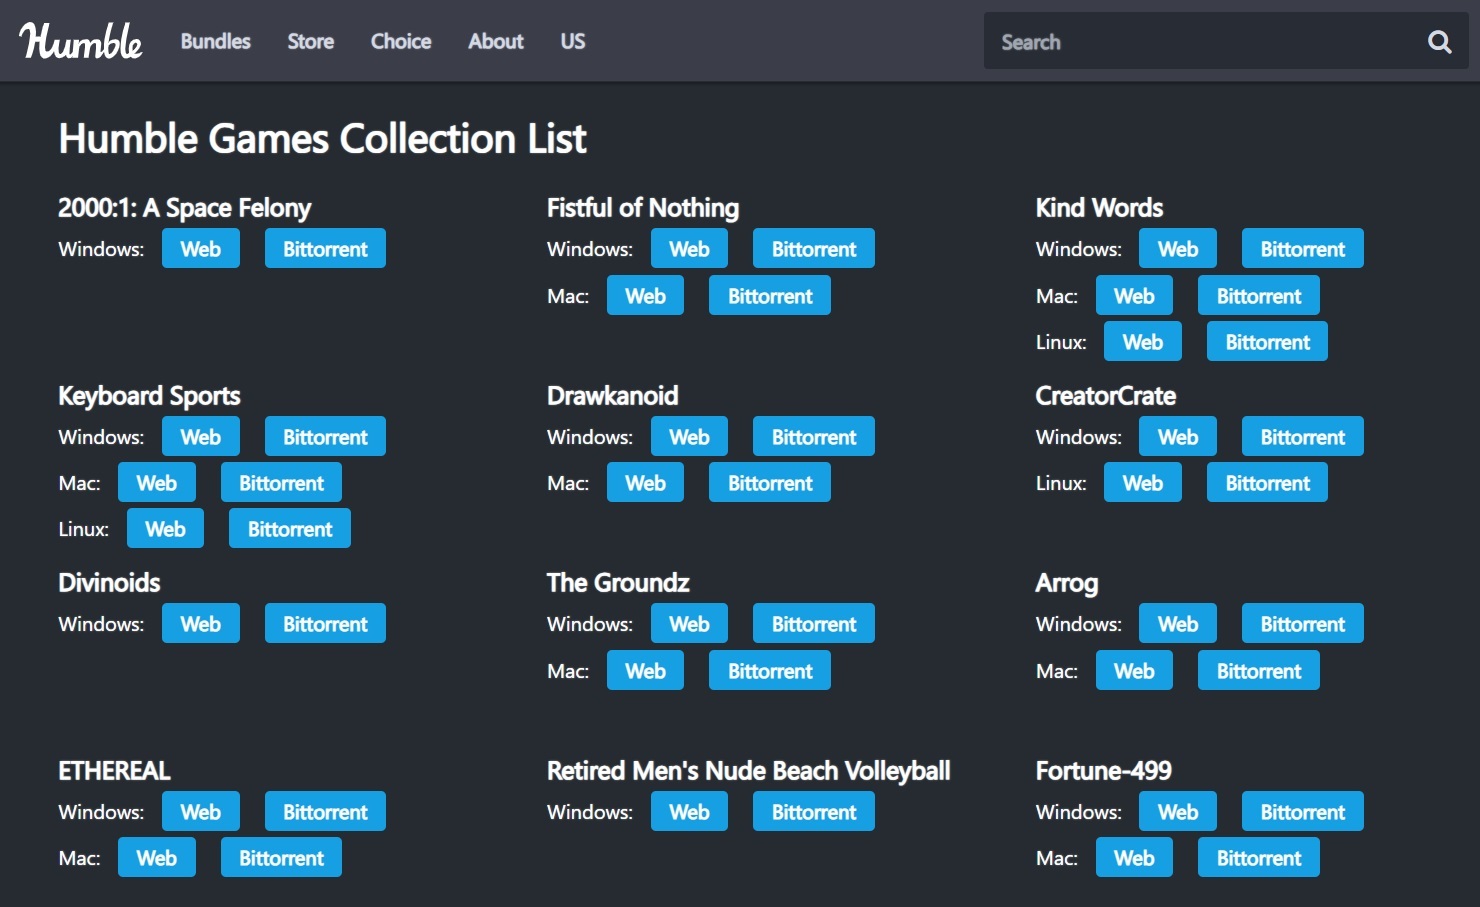The width and height of the screenshot is (1480, 907).
Task: Download Drawkanoid Windows via Web
Action: tap(689, 437)
